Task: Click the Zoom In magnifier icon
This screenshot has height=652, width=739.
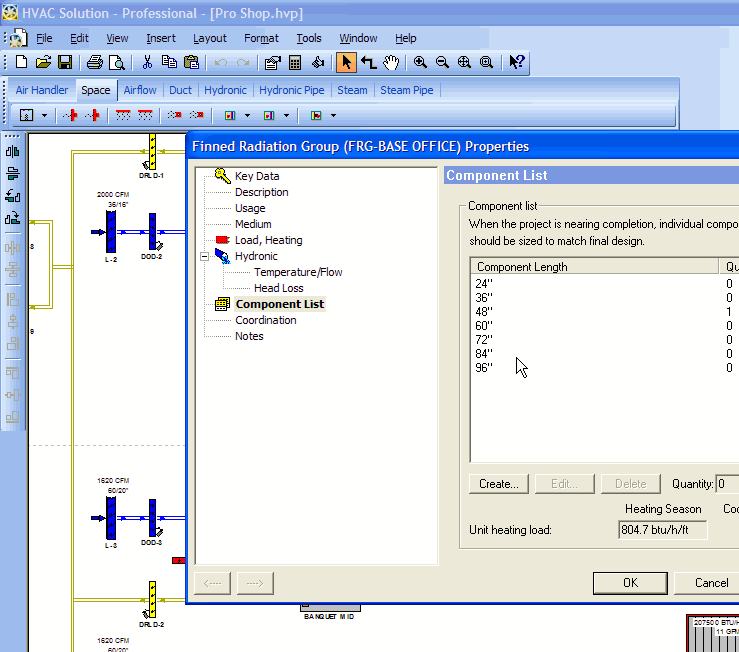Action: 420,62
